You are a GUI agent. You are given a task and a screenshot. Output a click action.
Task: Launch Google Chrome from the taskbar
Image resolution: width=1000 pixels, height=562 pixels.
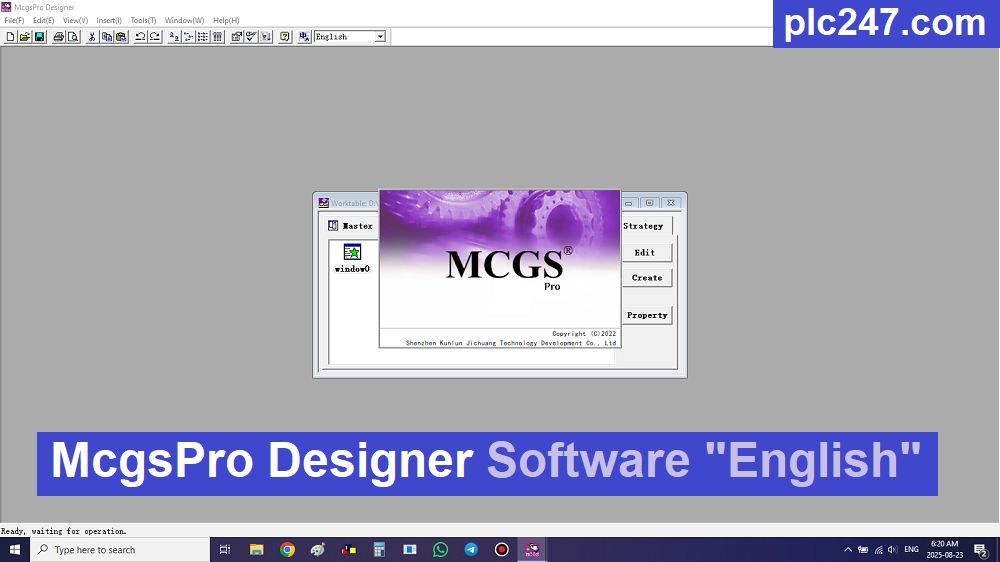click(287, 549)
